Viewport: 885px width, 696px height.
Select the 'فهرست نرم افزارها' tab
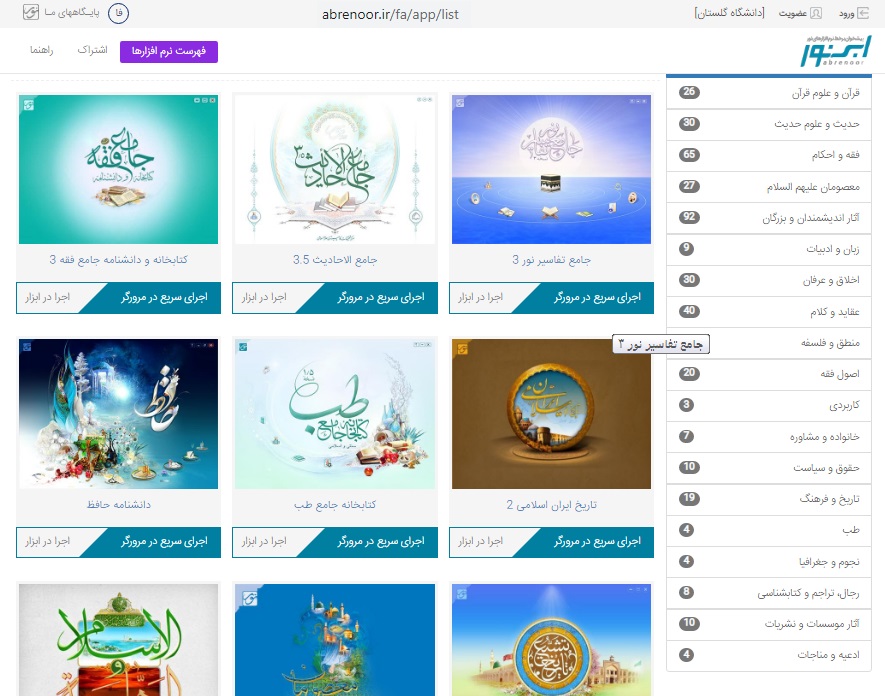click(169, 51)
